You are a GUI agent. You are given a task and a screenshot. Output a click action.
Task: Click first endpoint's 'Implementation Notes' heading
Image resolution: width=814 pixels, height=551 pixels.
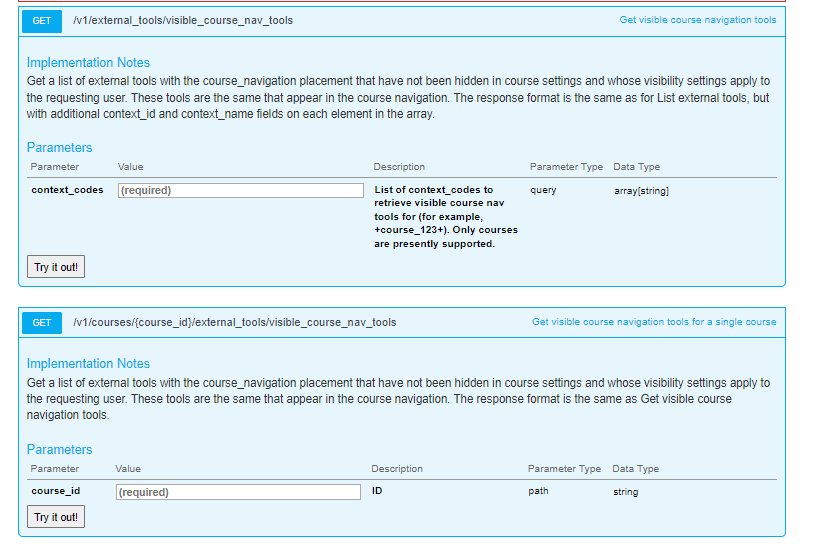88,63
